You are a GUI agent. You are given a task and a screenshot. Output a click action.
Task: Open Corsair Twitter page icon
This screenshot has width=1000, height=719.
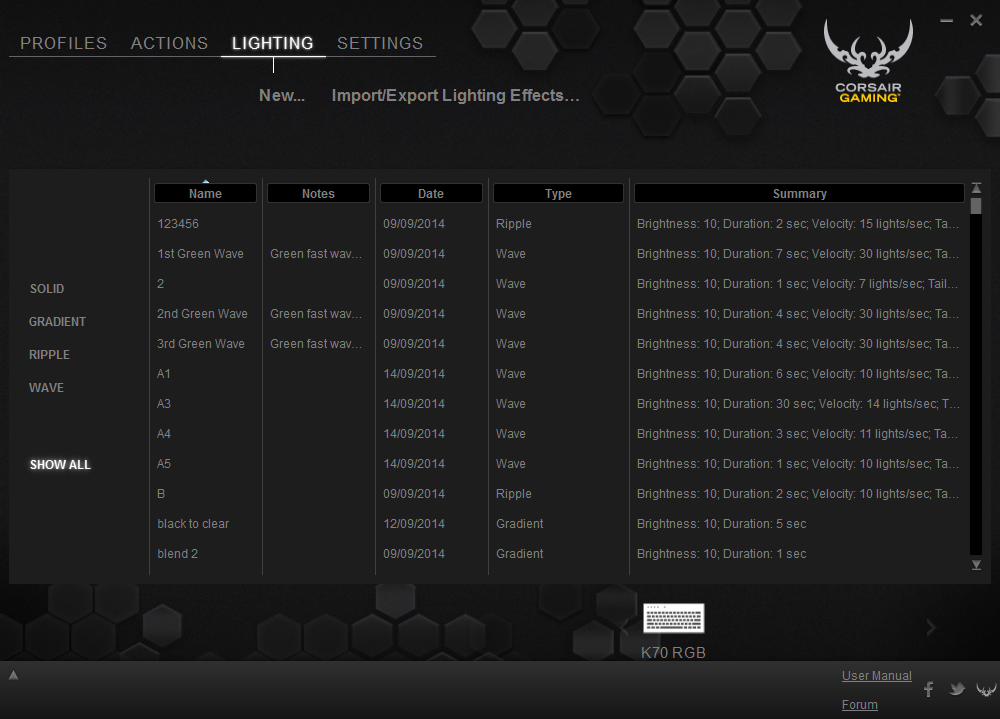tap(957, 689)
